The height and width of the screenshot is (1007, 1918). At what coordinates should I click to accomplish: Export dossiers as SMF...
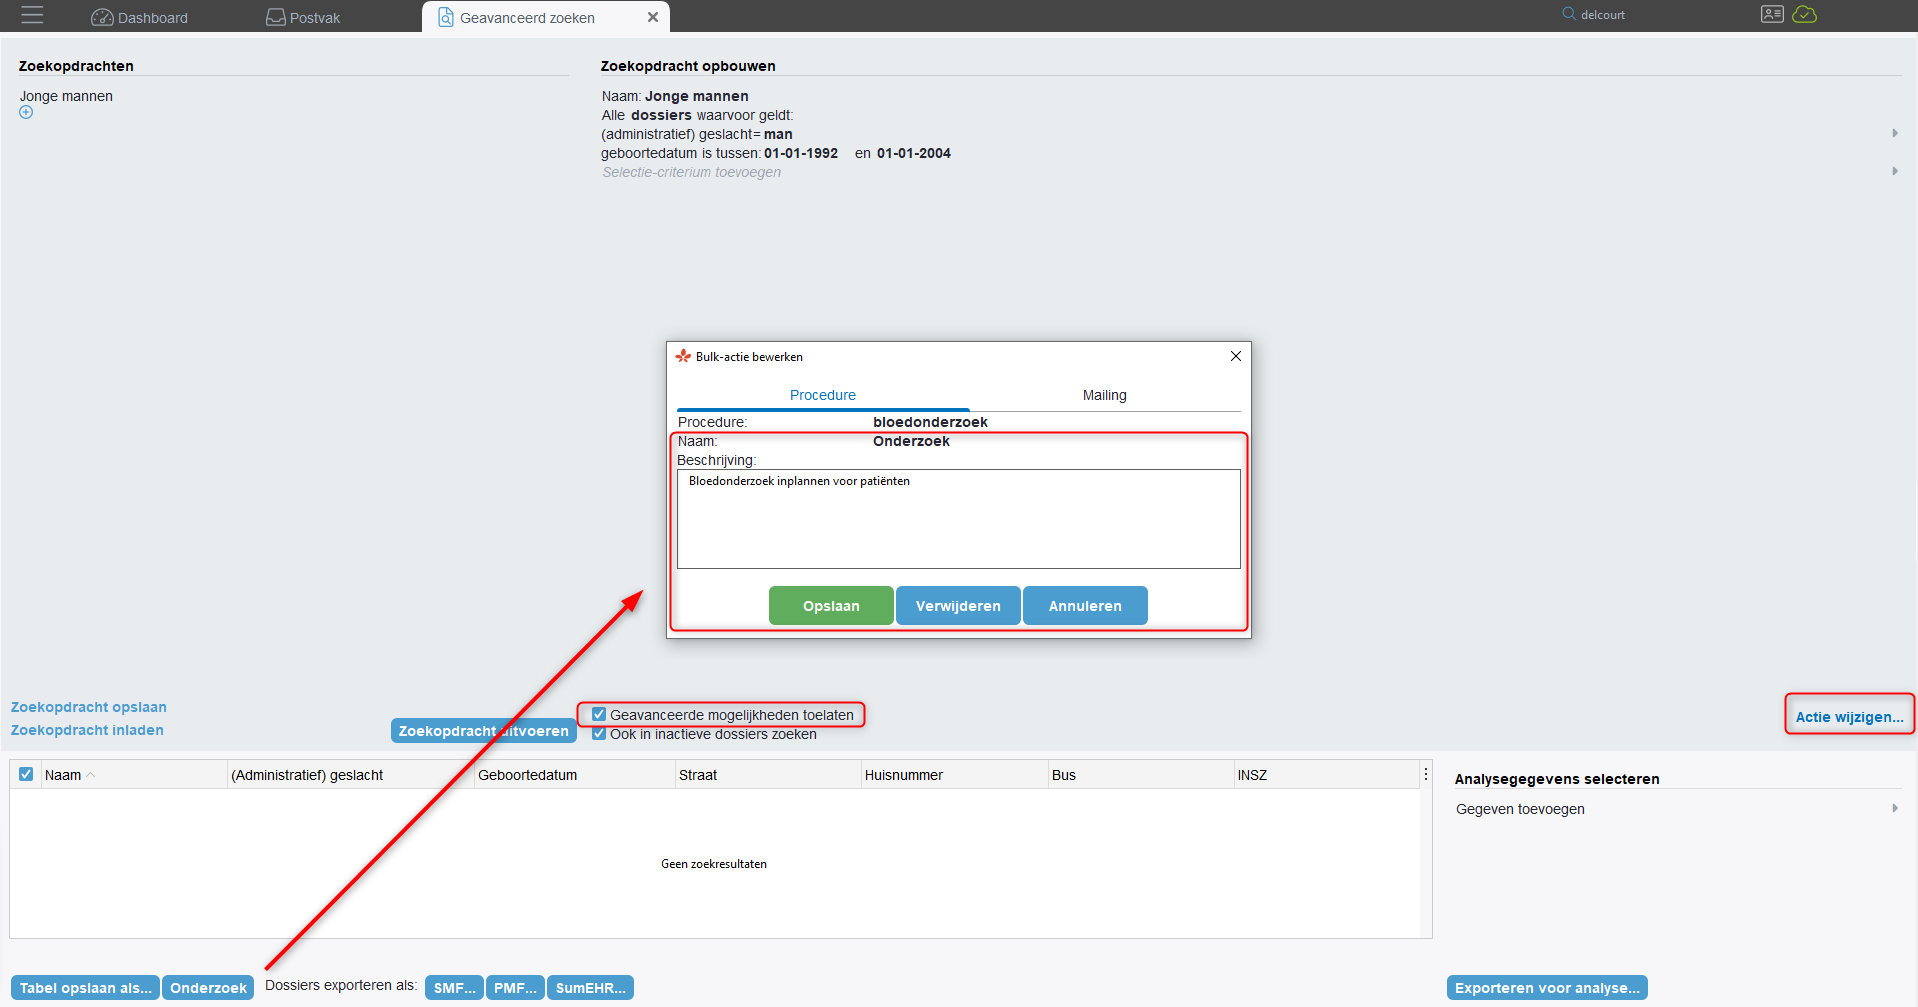point(455,988)
